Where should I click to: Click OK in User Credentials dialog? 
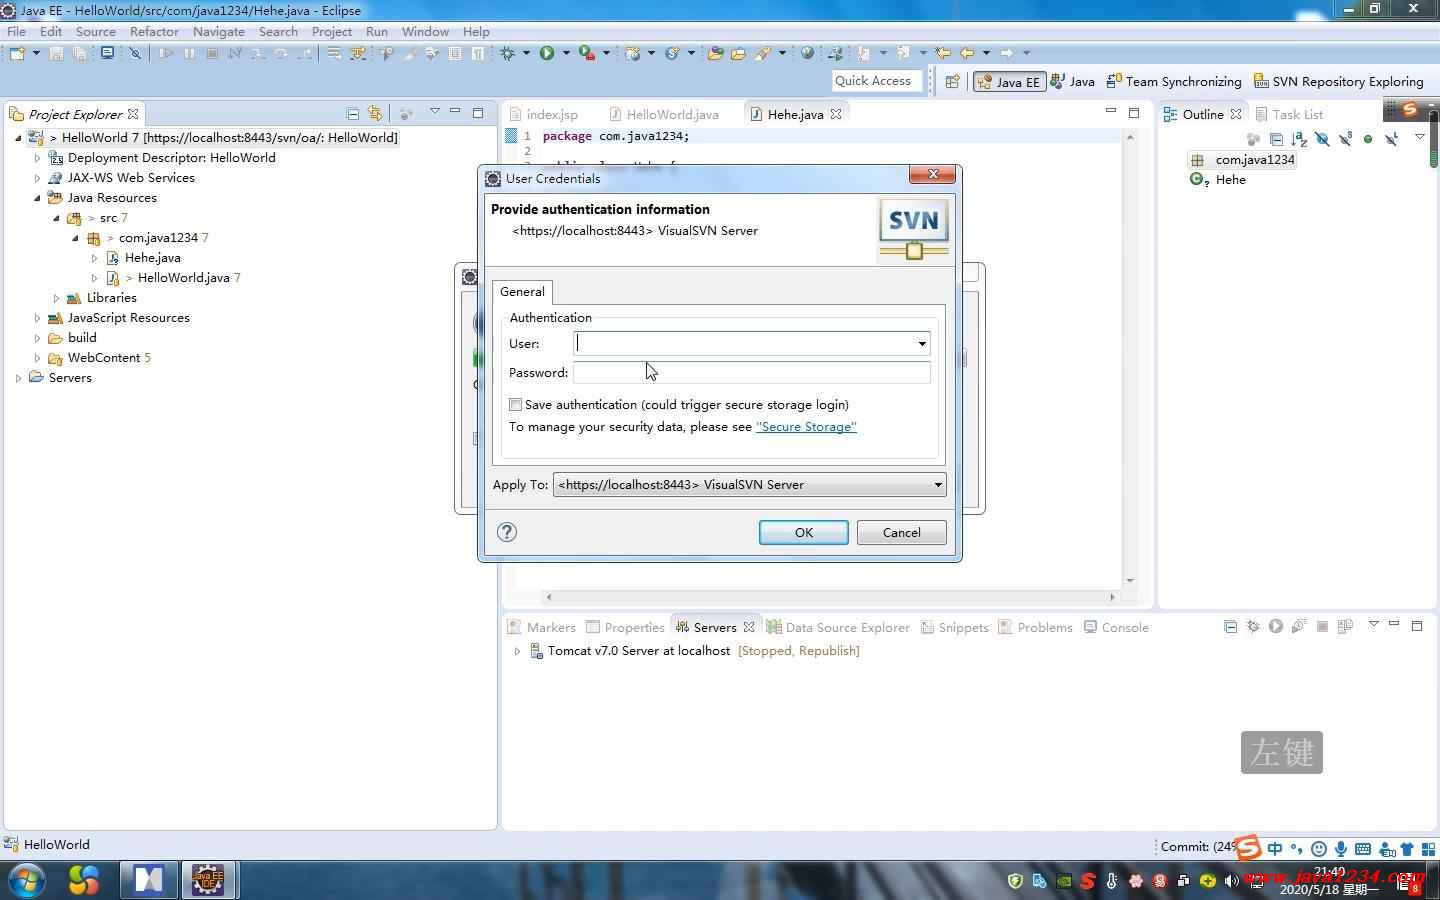[803, 532]
